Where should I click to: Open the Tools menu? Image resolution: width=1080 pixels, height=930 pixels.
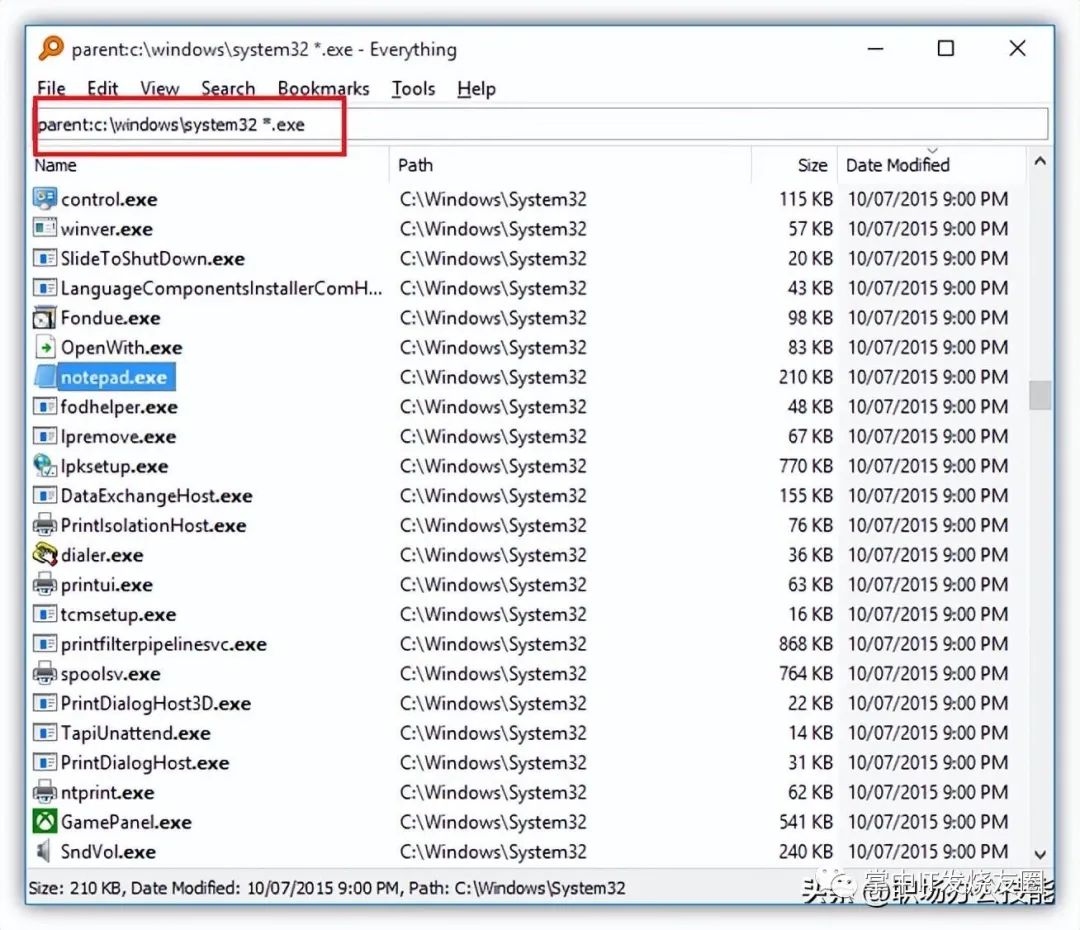(x=414, y=88)
